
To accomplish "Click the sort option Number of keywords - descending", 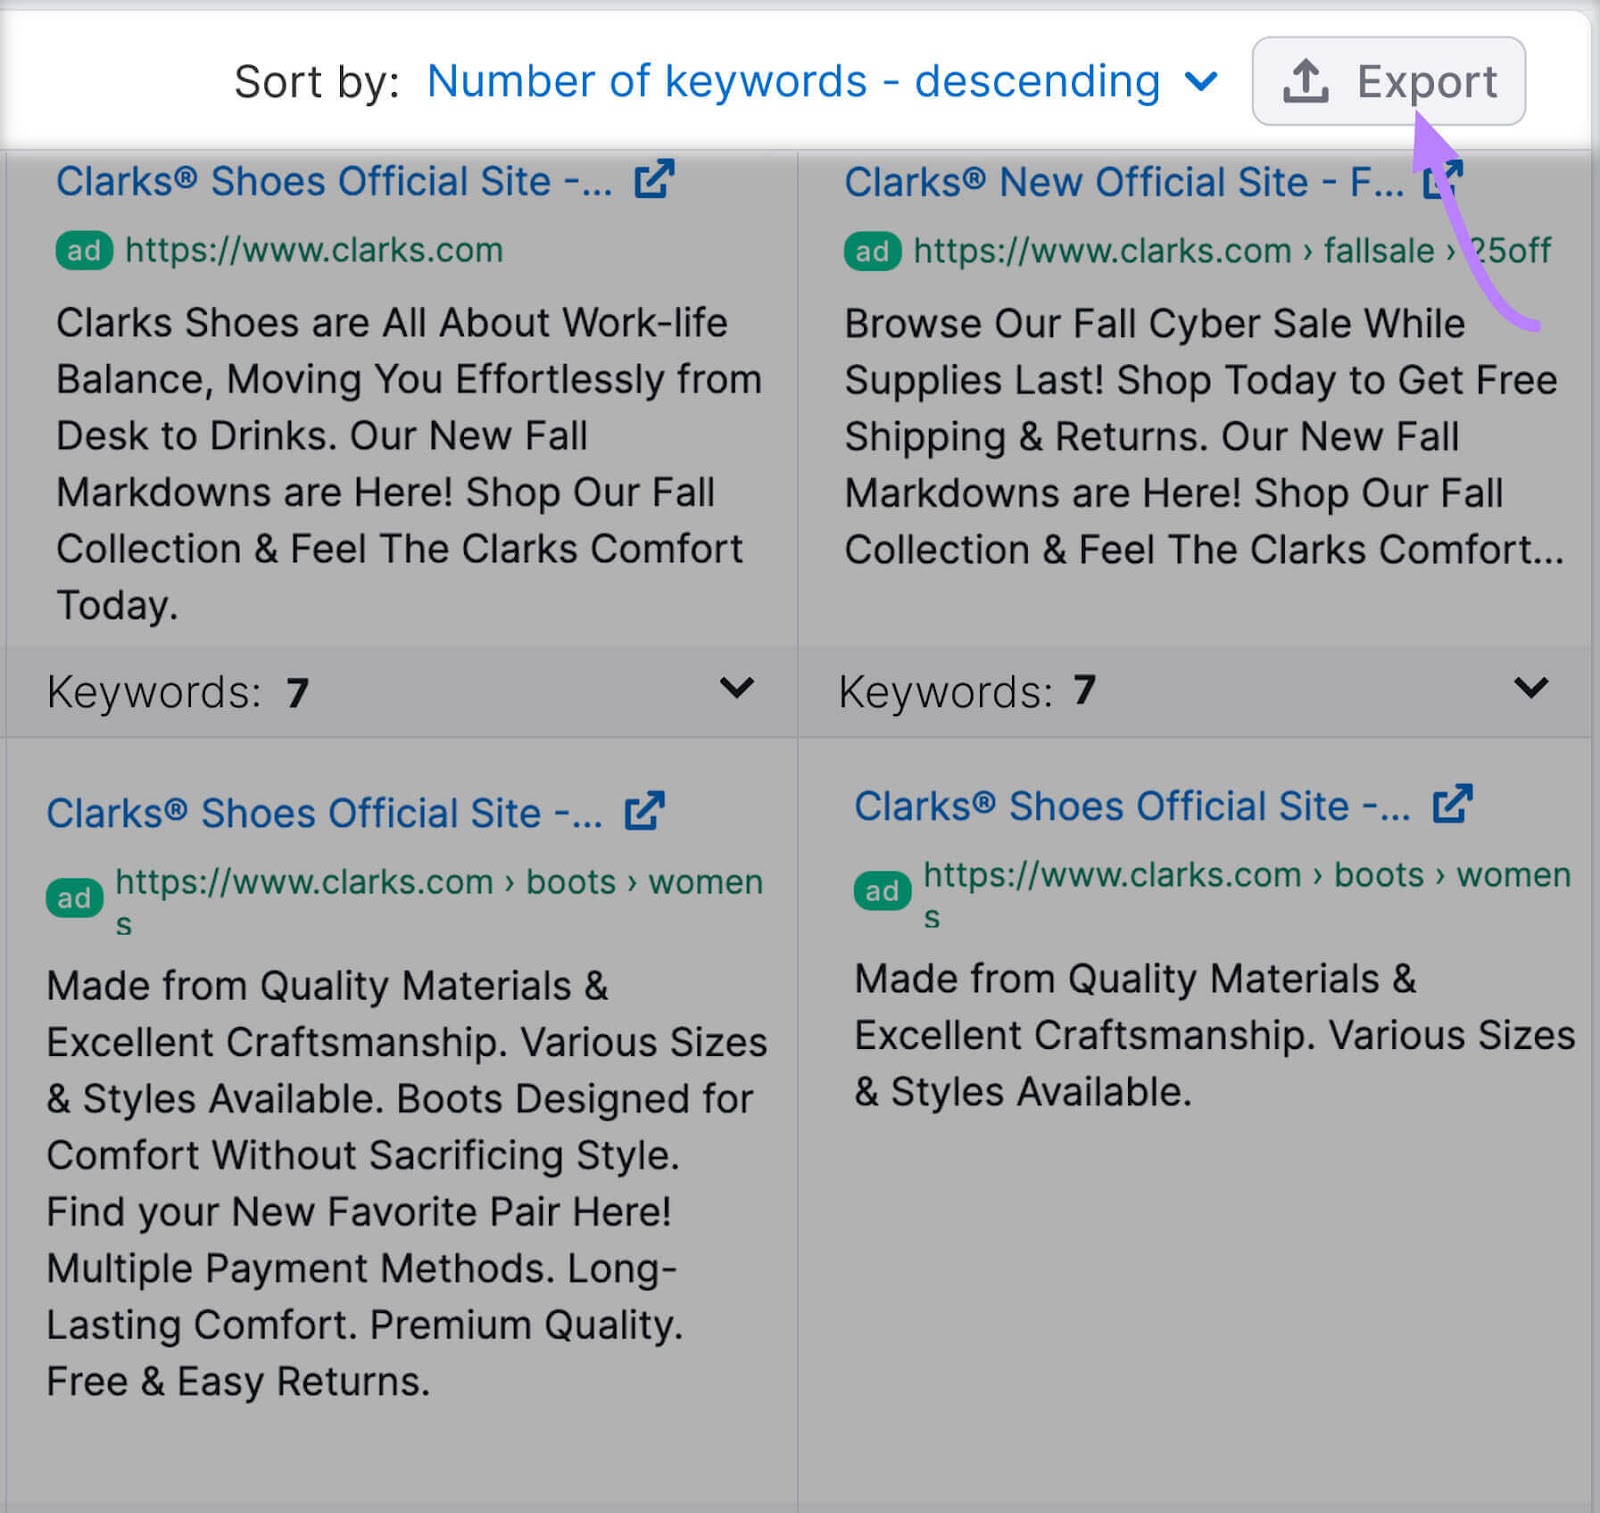I will coord(795,81).
